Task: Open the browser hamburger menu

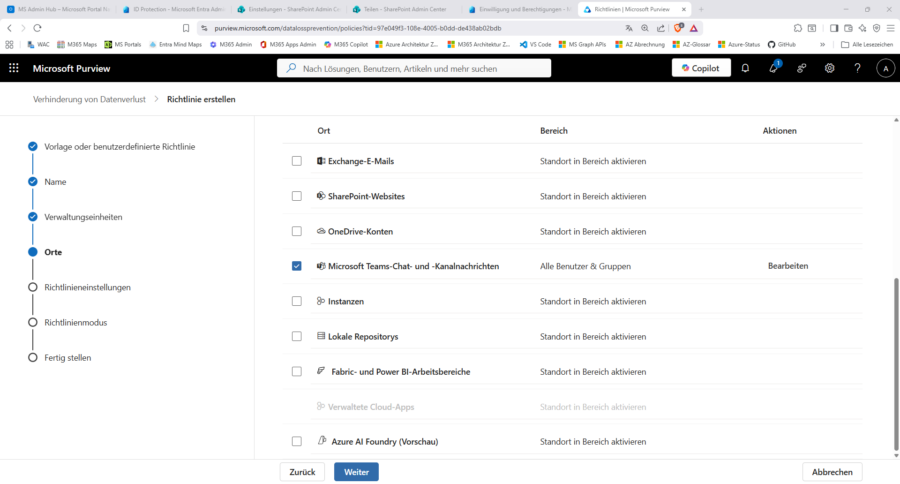Action: click(890, 28)
